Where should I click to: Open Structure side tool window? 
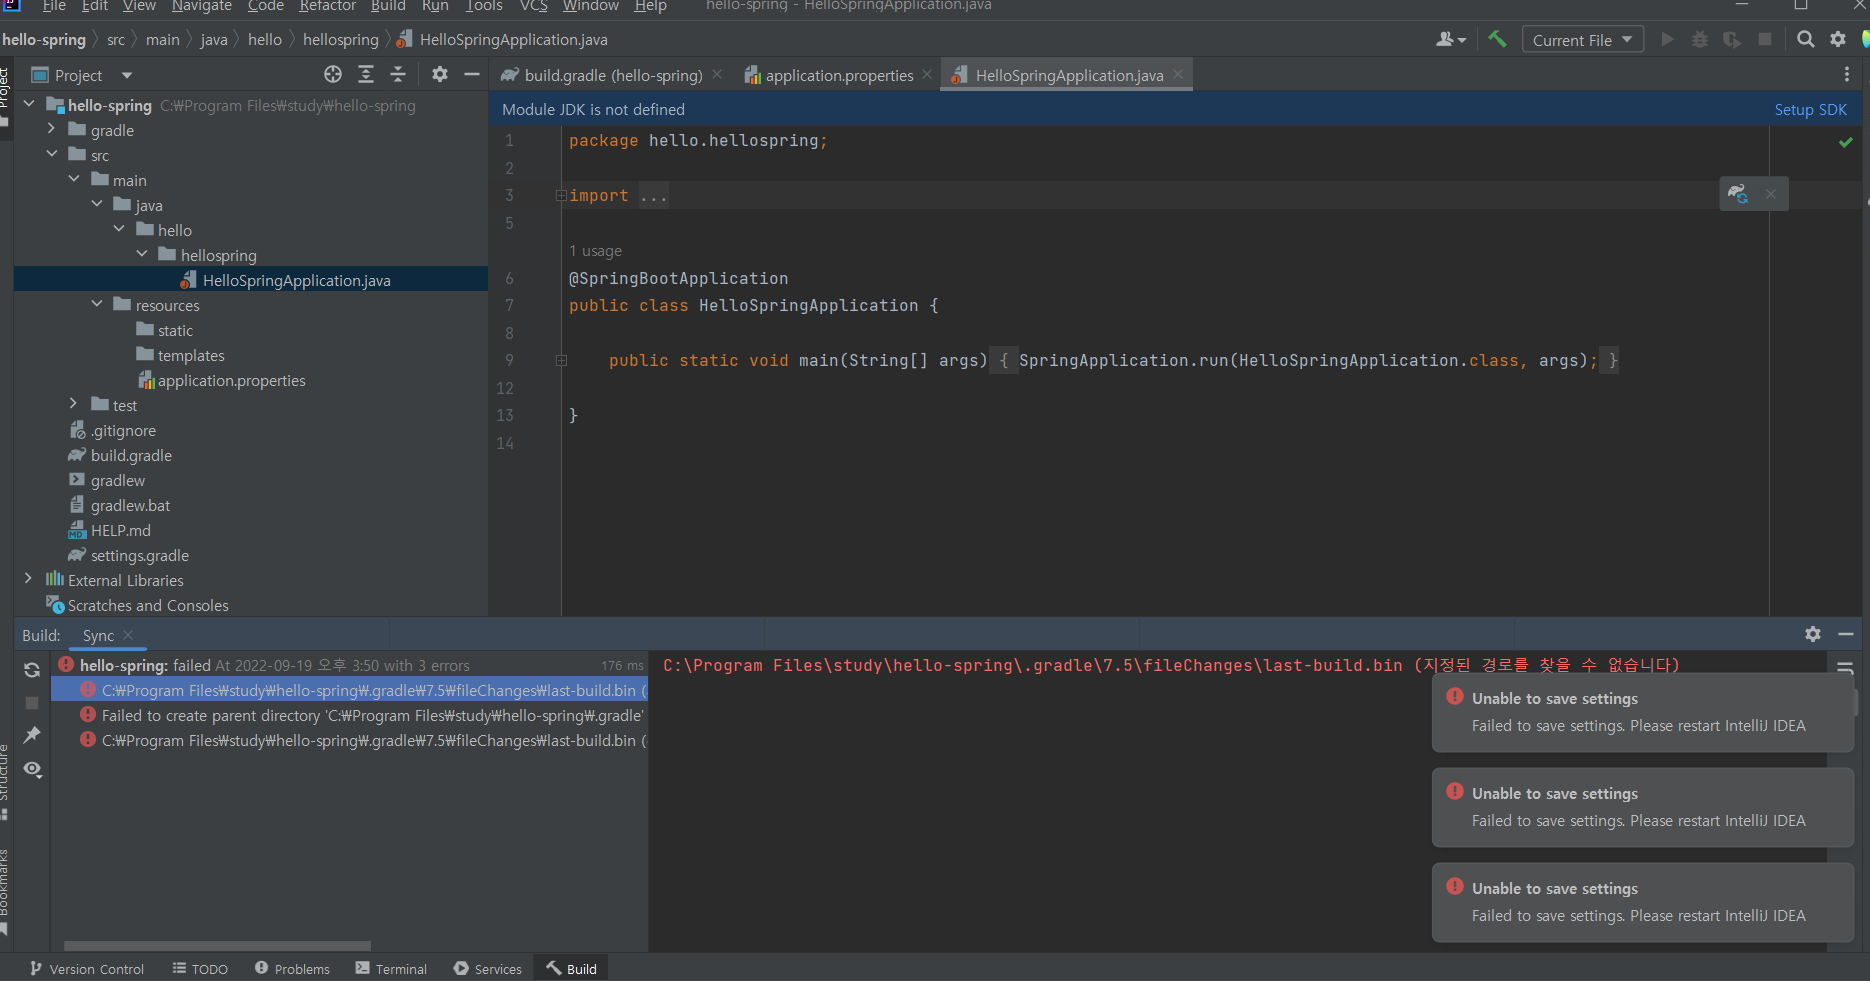[5, 782]
